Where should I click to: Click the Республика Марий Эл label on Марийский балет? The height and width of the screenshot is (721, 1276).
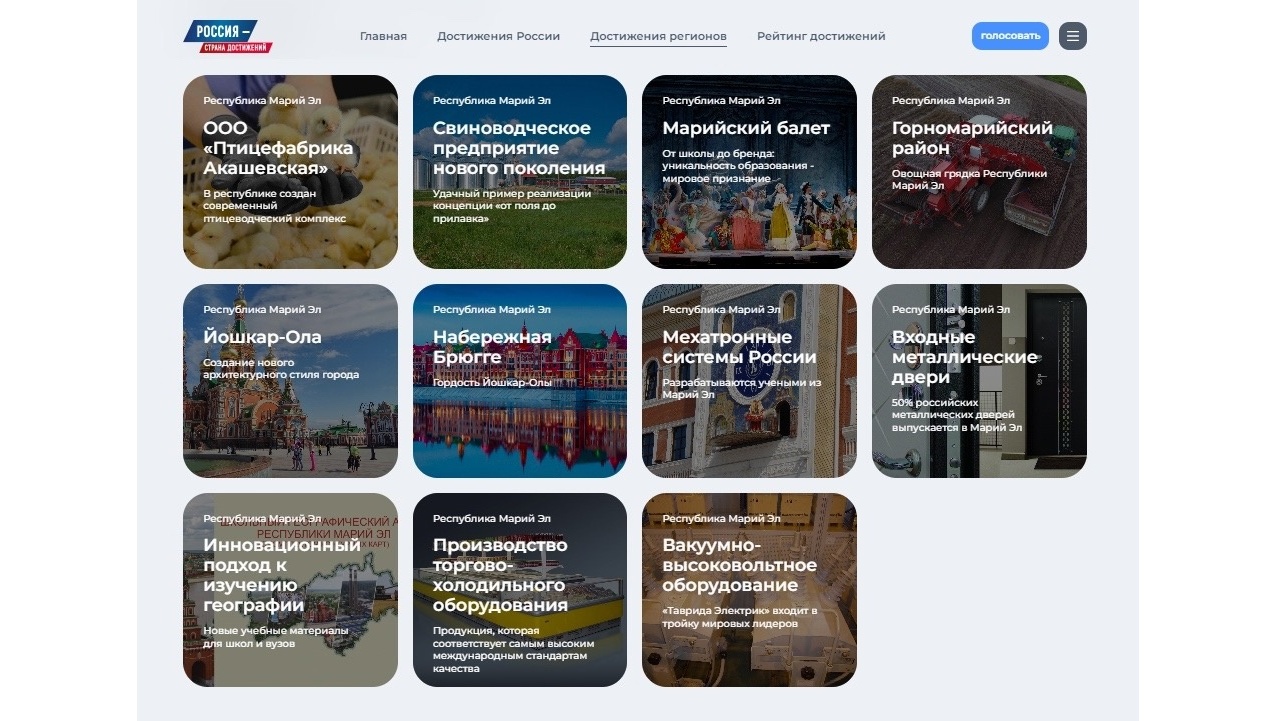point(720,101)
